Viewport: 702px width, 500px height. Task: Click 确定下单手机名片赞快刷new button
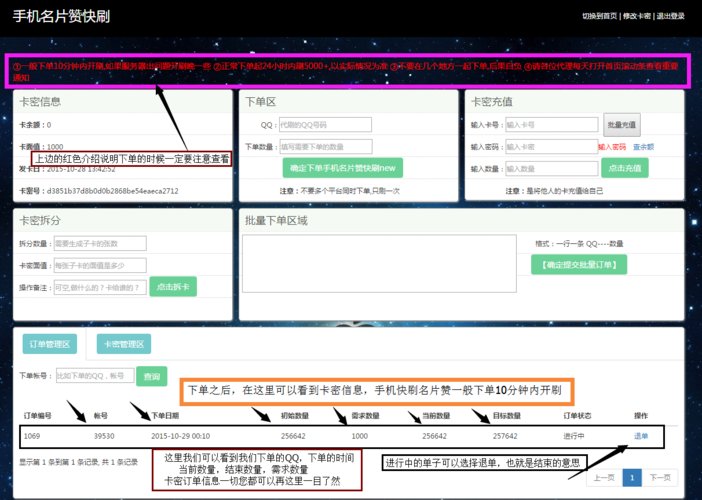pos(342,168)
